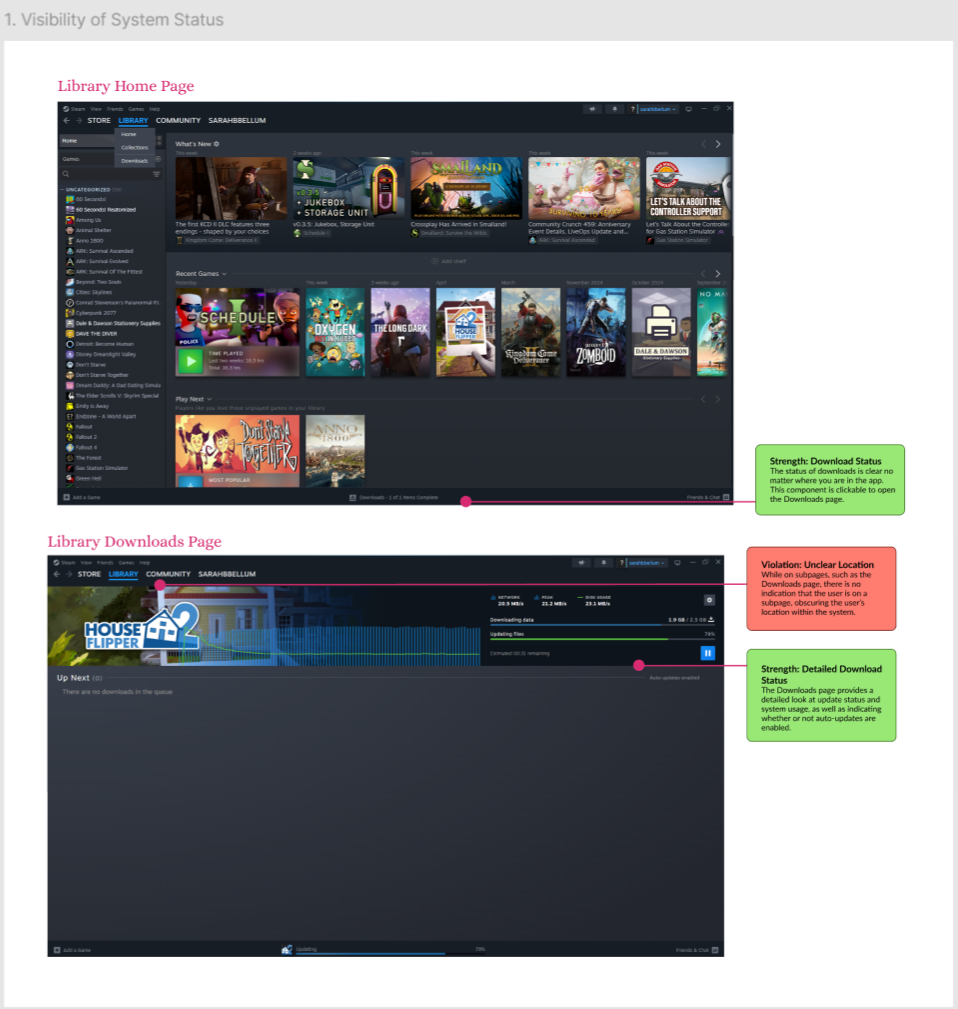Select Collections in Library dropdown menu
Screen dimensions: 958x1009
pos(134,147)
